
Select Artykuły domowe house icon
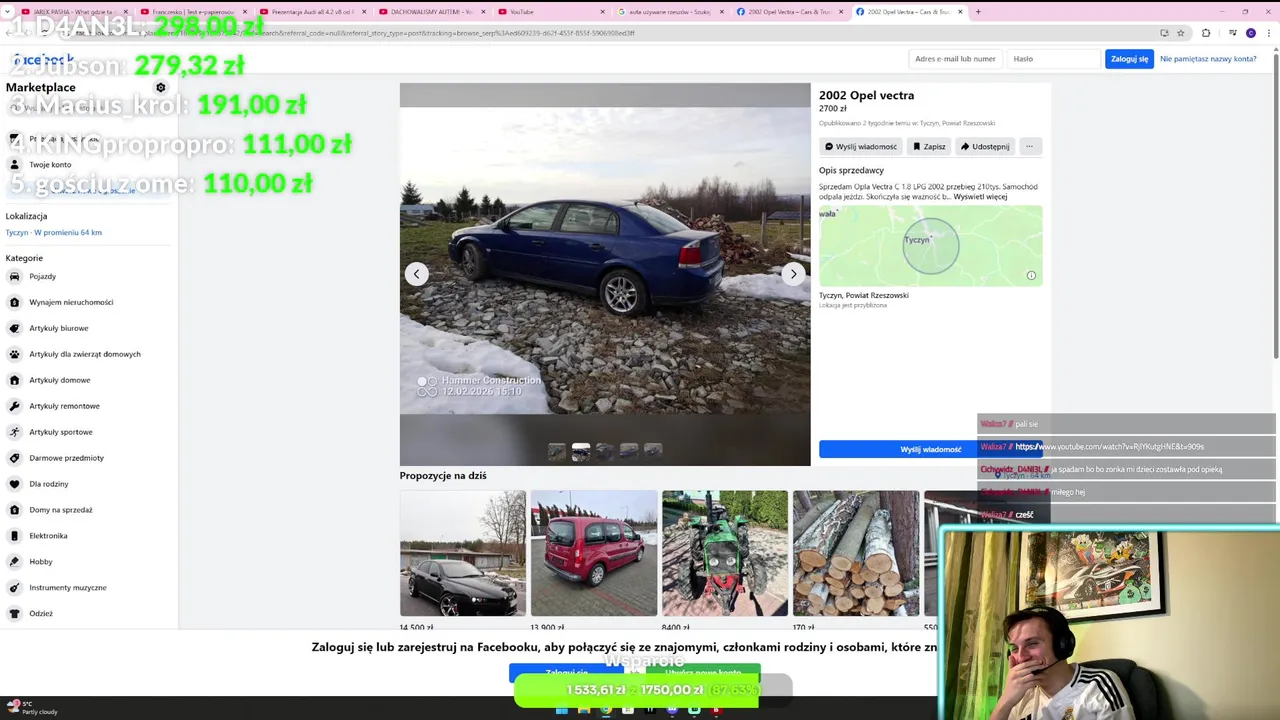pyautogui.click(x=14, y=380)
